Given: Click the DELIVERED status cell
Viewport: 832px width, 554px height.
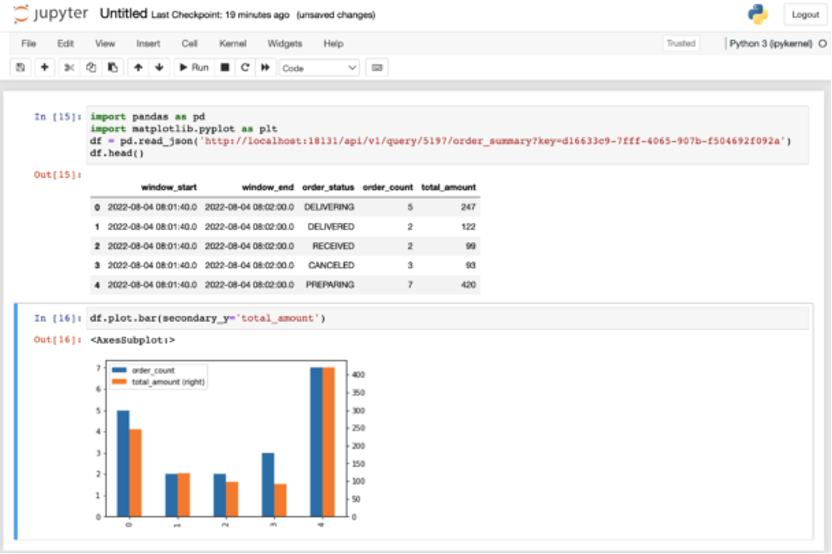Looking at the screenshot, I should (331, 227).
